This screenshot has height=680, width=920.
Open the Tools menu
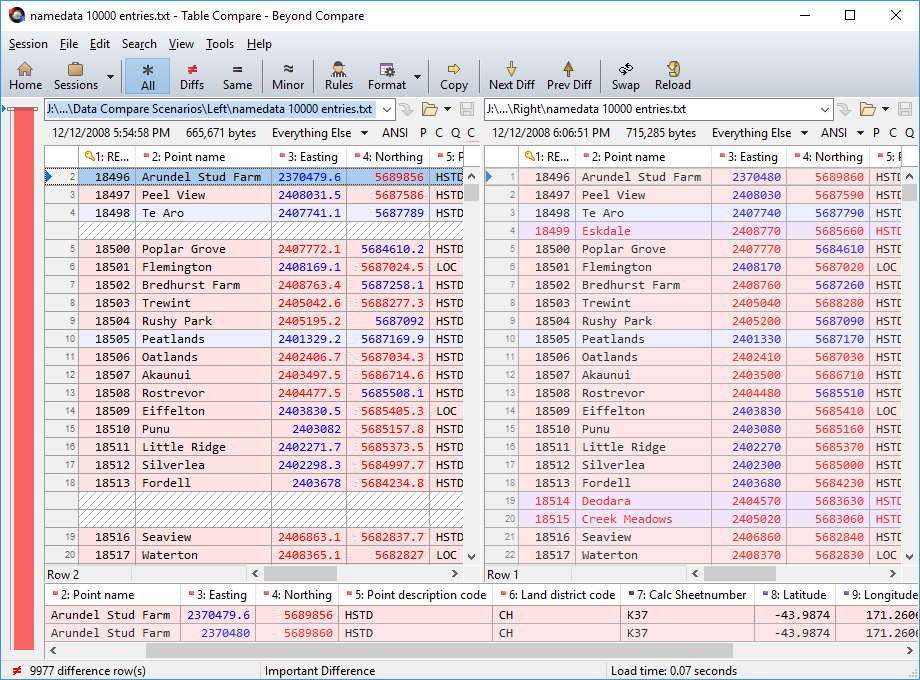point(219,44)
